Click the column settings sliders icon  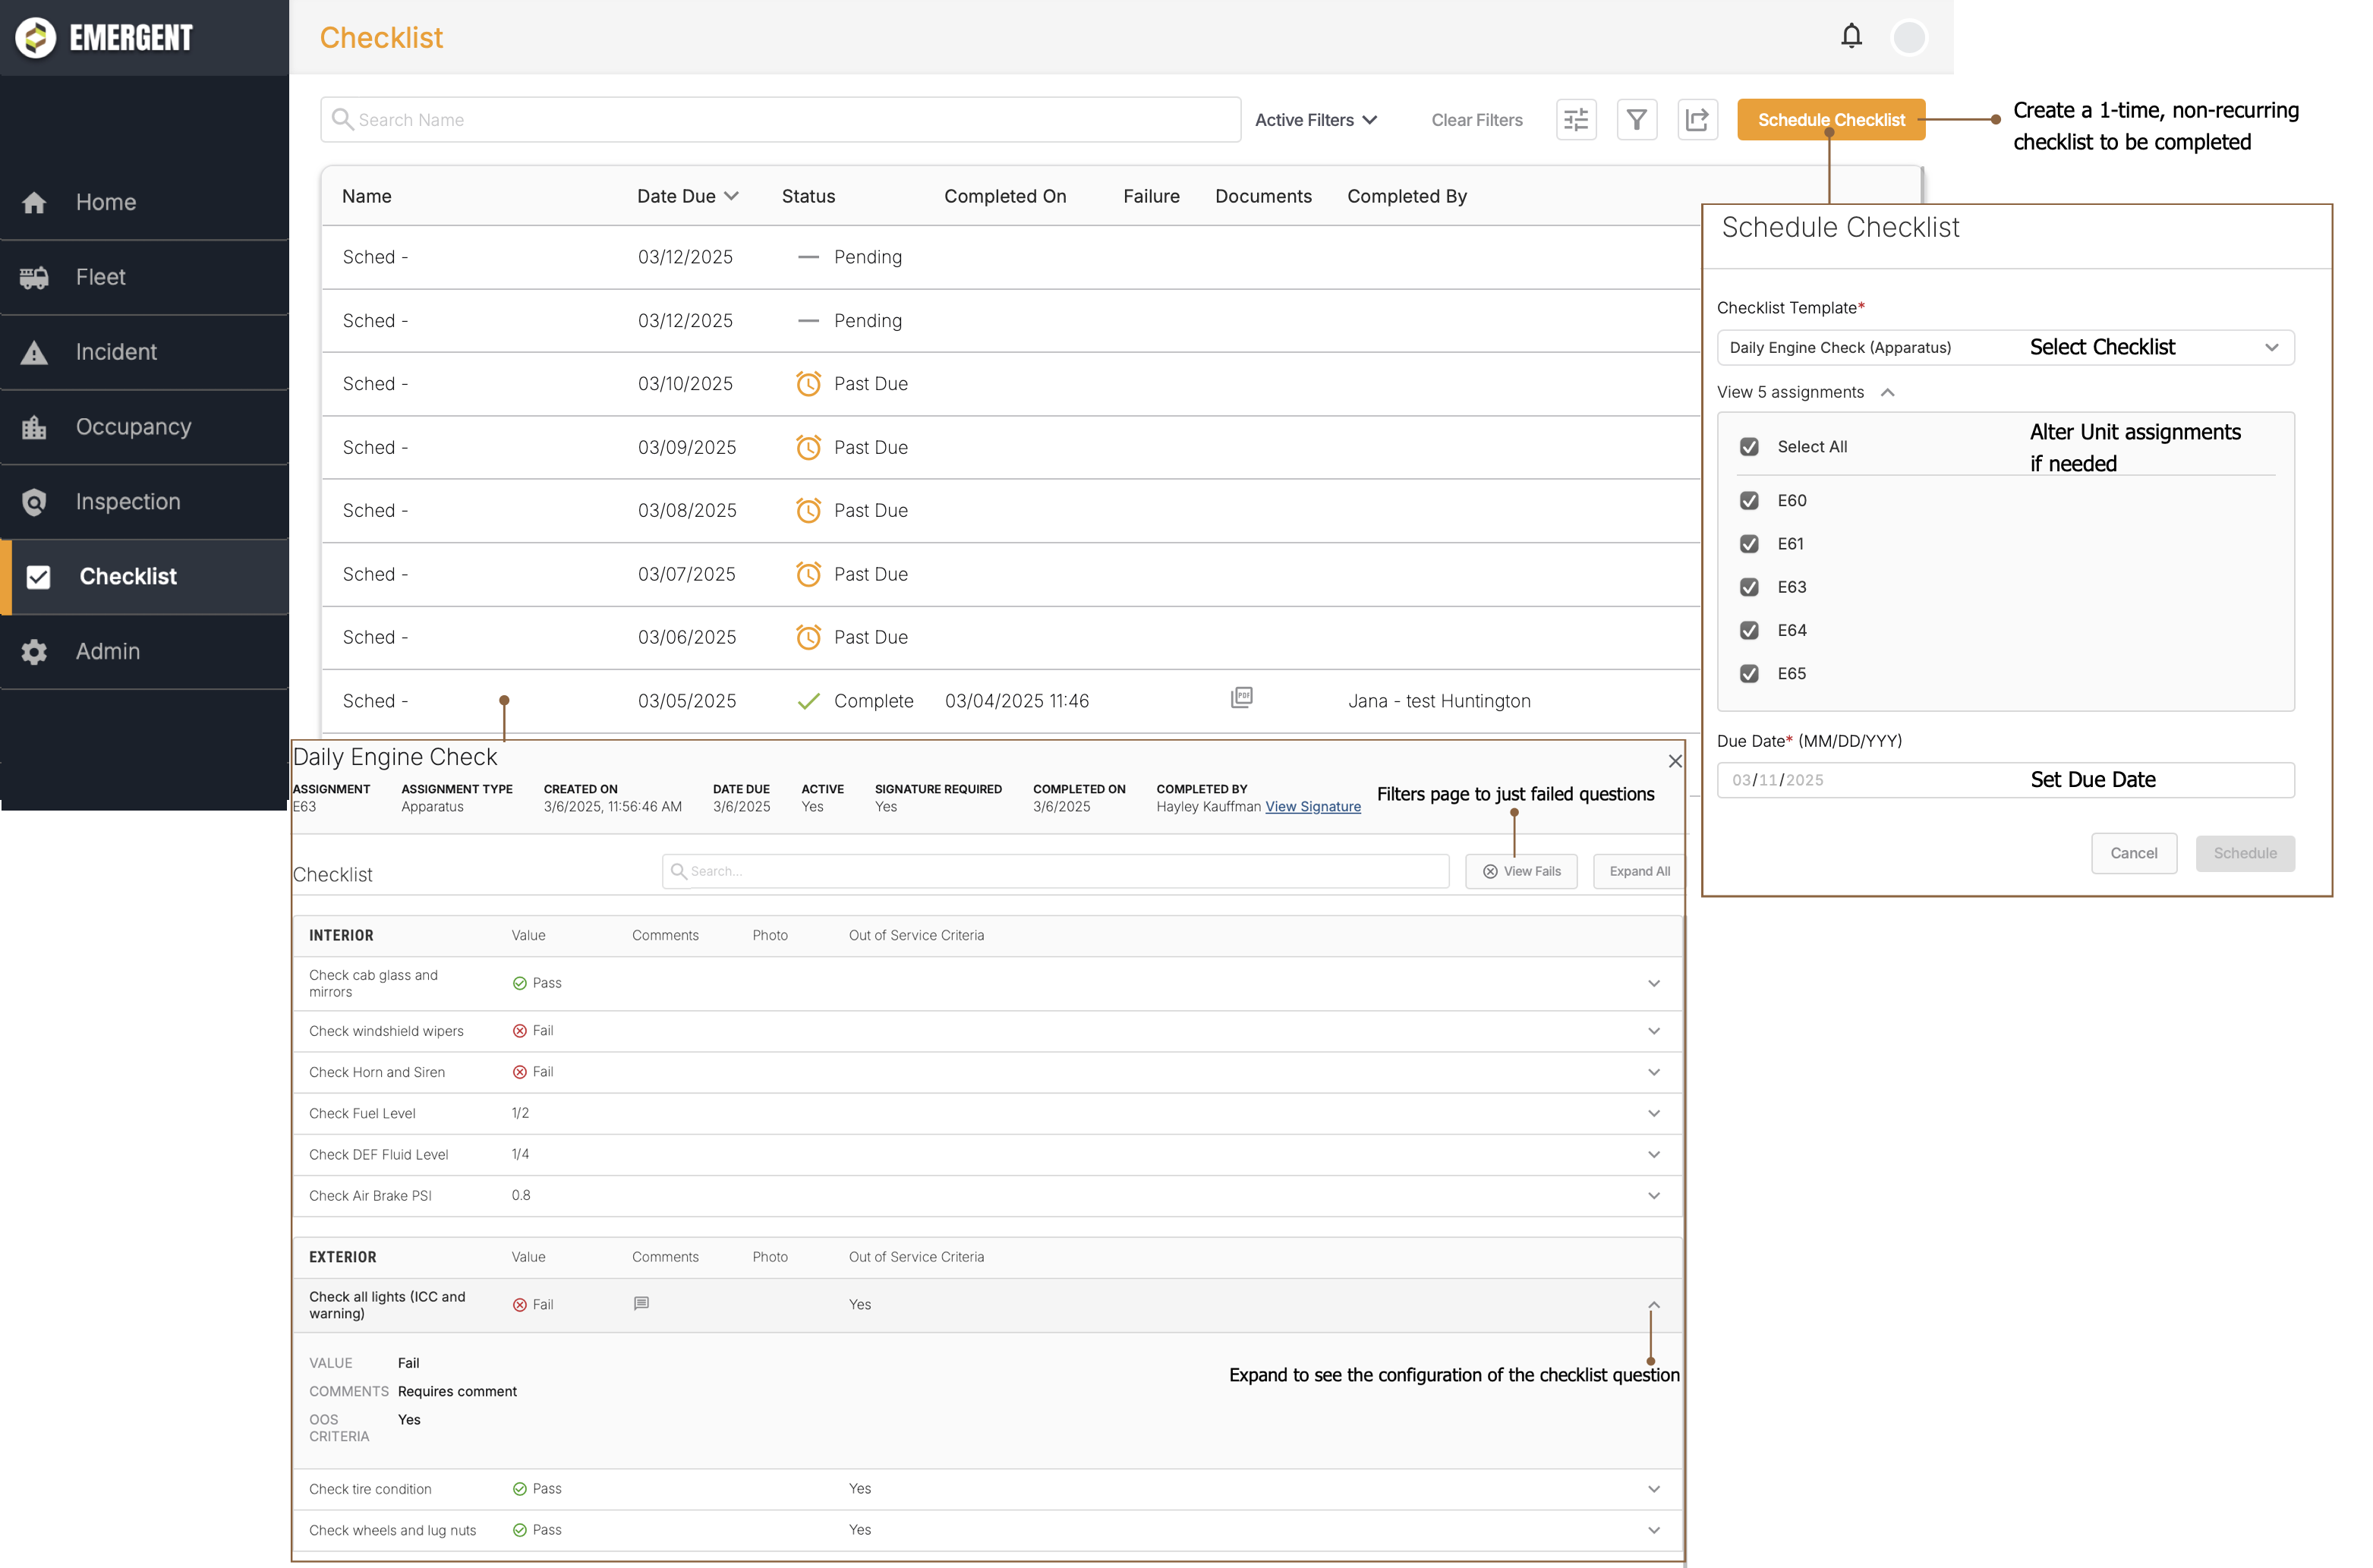pos(1576,120)
